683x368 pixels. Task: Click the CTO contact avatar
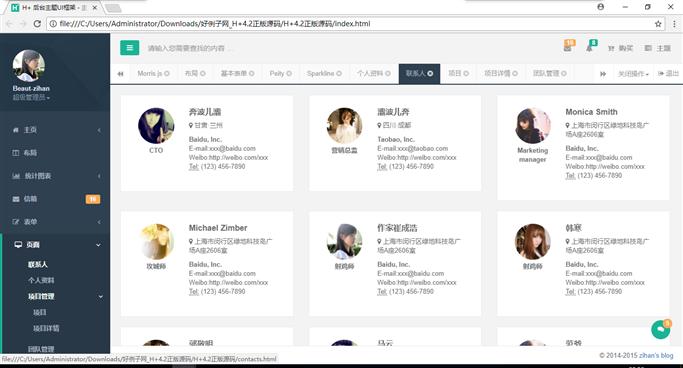(x=156, y=125)
